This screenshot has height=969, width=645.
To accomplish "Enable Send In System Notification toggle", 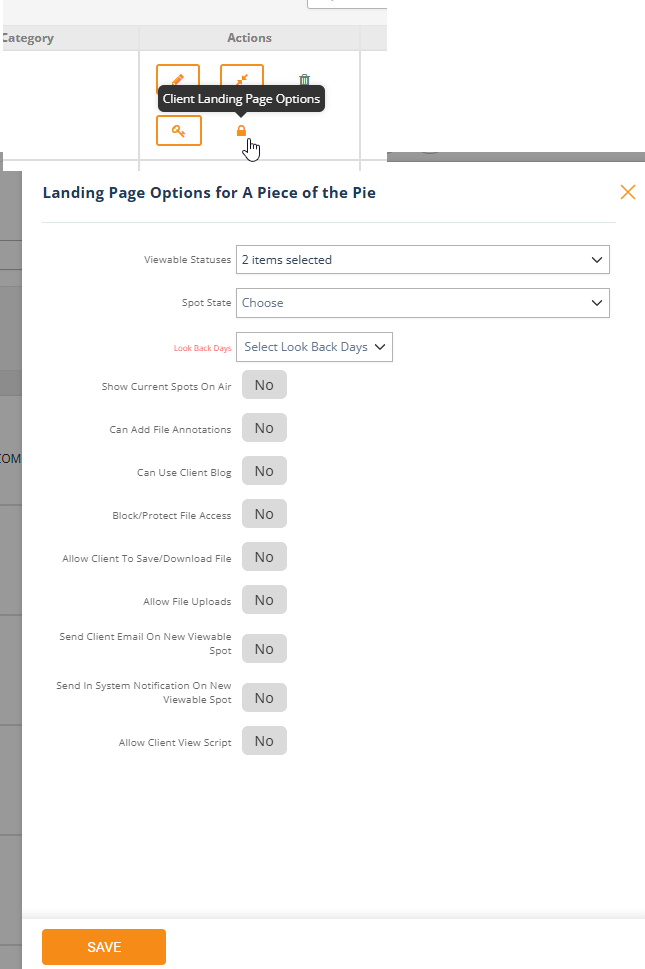I will coord(264,698).
